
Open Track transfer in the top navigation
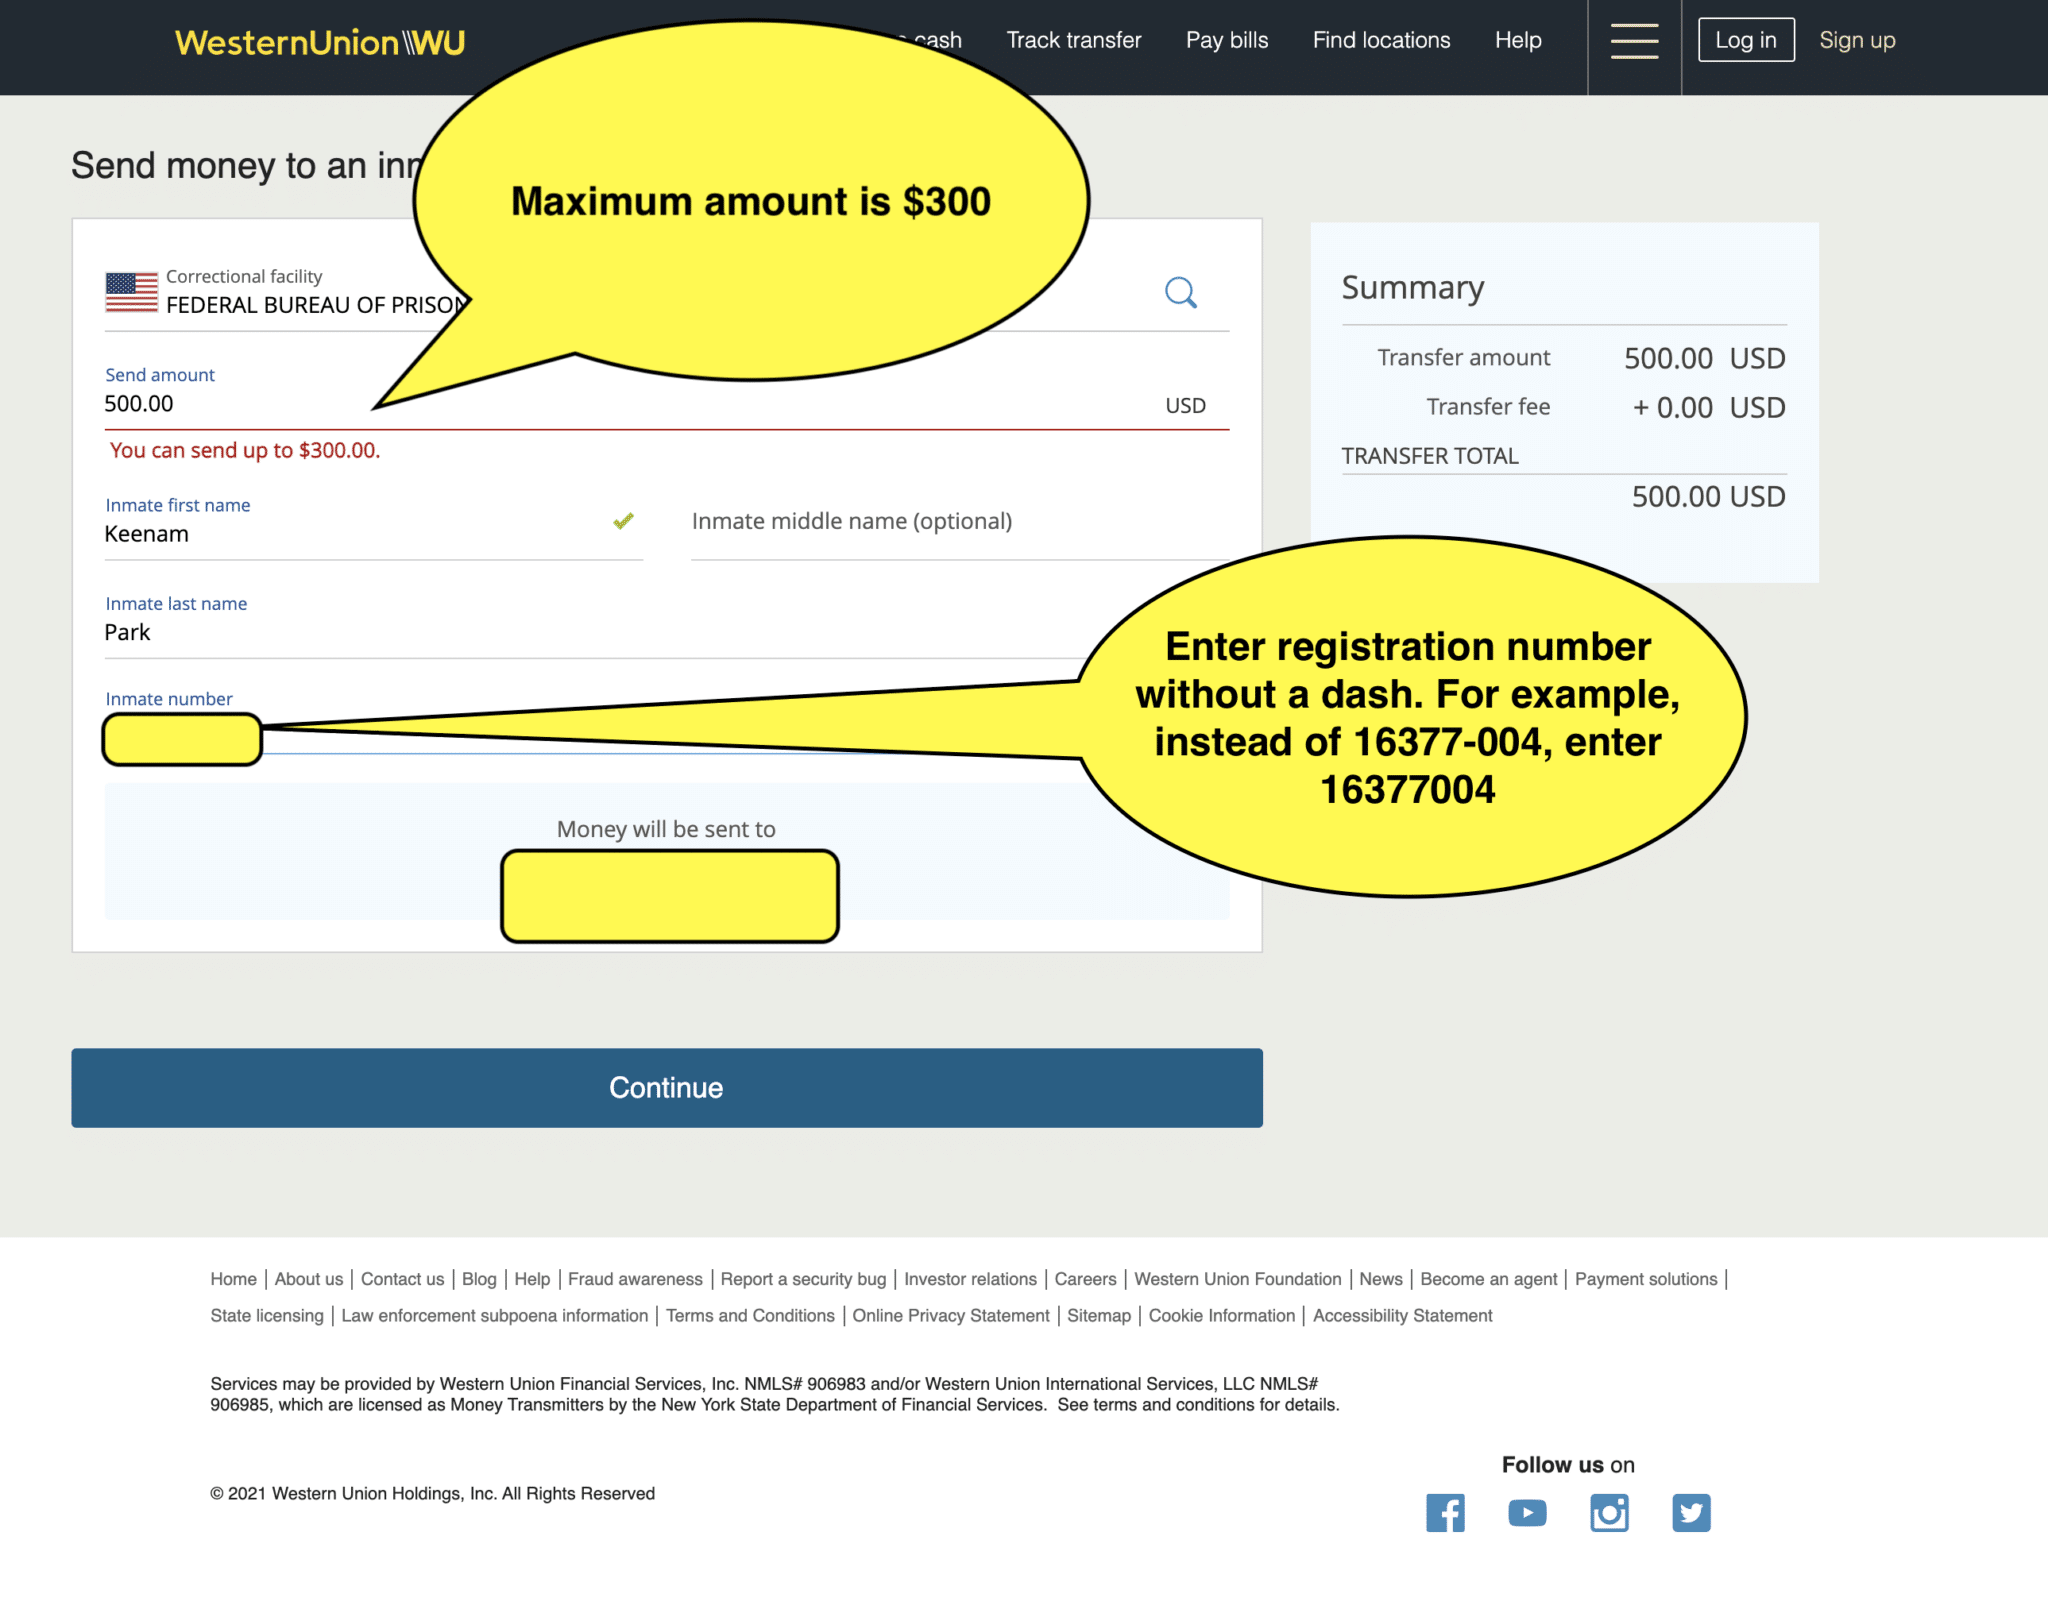[x=1074, y=40]
